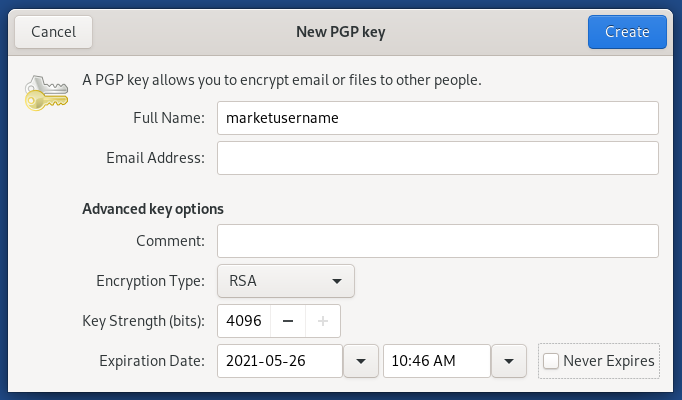Increase key strength with plus button
Image resolution: width=682 pixels, height=400 pixels.
[323, 321]
